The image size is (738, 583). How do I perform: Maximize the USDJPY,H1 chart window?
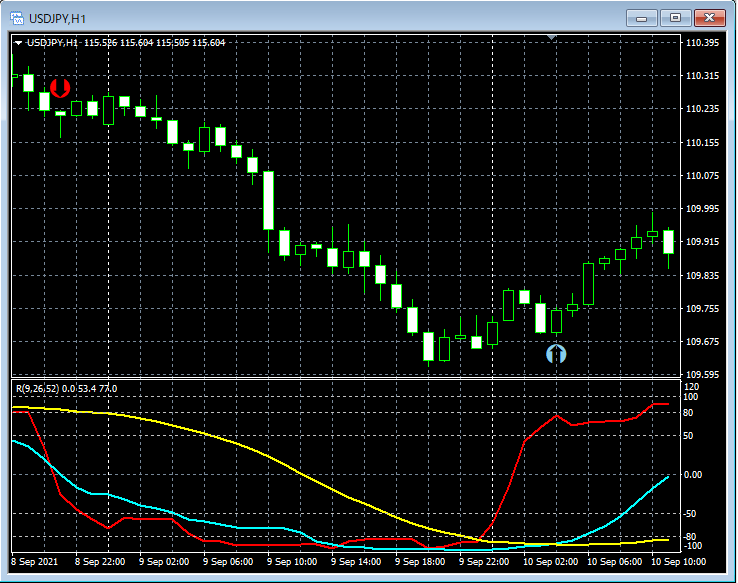click(x=676, y=18)
